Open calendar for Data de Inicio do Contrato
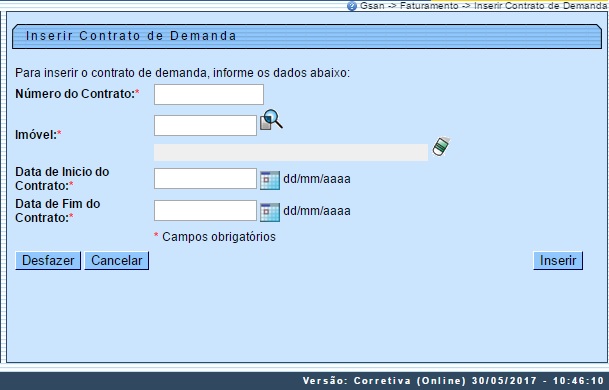The height and width of the screenshot is (390, 609). point(270,180)
